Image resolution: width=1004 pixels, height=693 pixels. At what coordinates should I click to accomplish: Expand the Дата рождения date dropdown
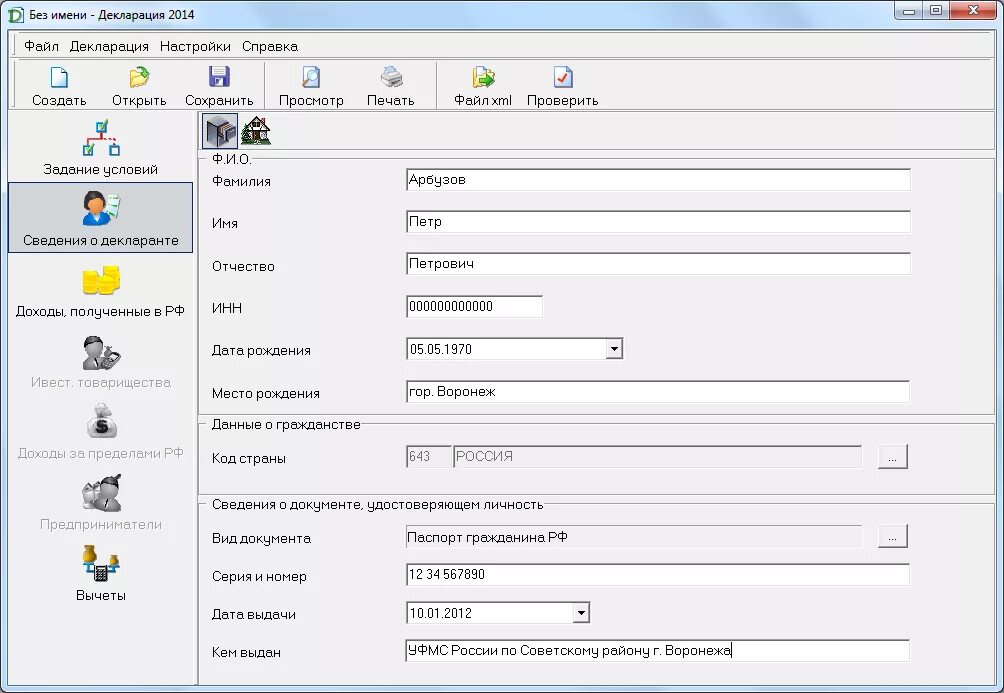point(614,349)
